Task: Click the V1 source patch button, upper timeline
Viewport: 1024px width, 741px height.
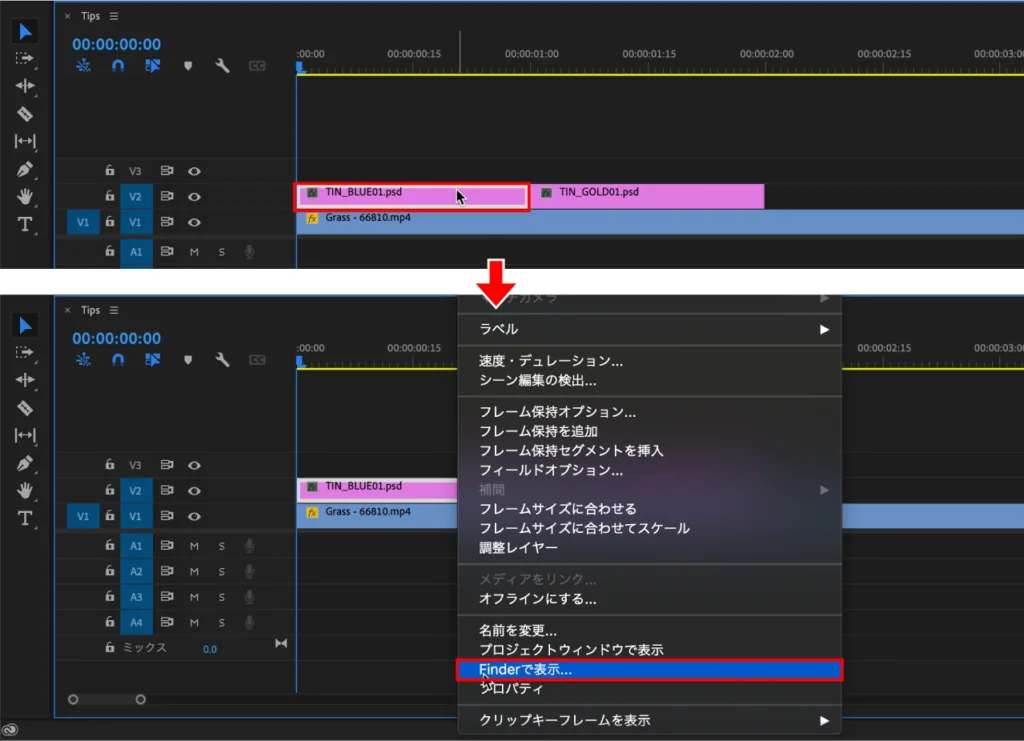Action: tap(83, 222)
